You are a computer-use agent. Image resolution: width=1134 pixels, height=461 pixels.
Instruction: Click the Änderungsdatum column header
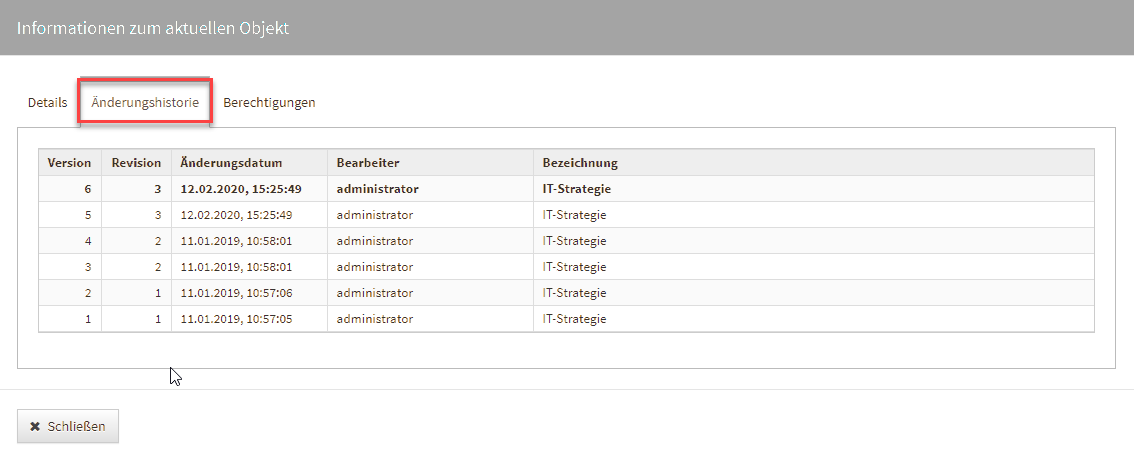(x=231, y=162)
